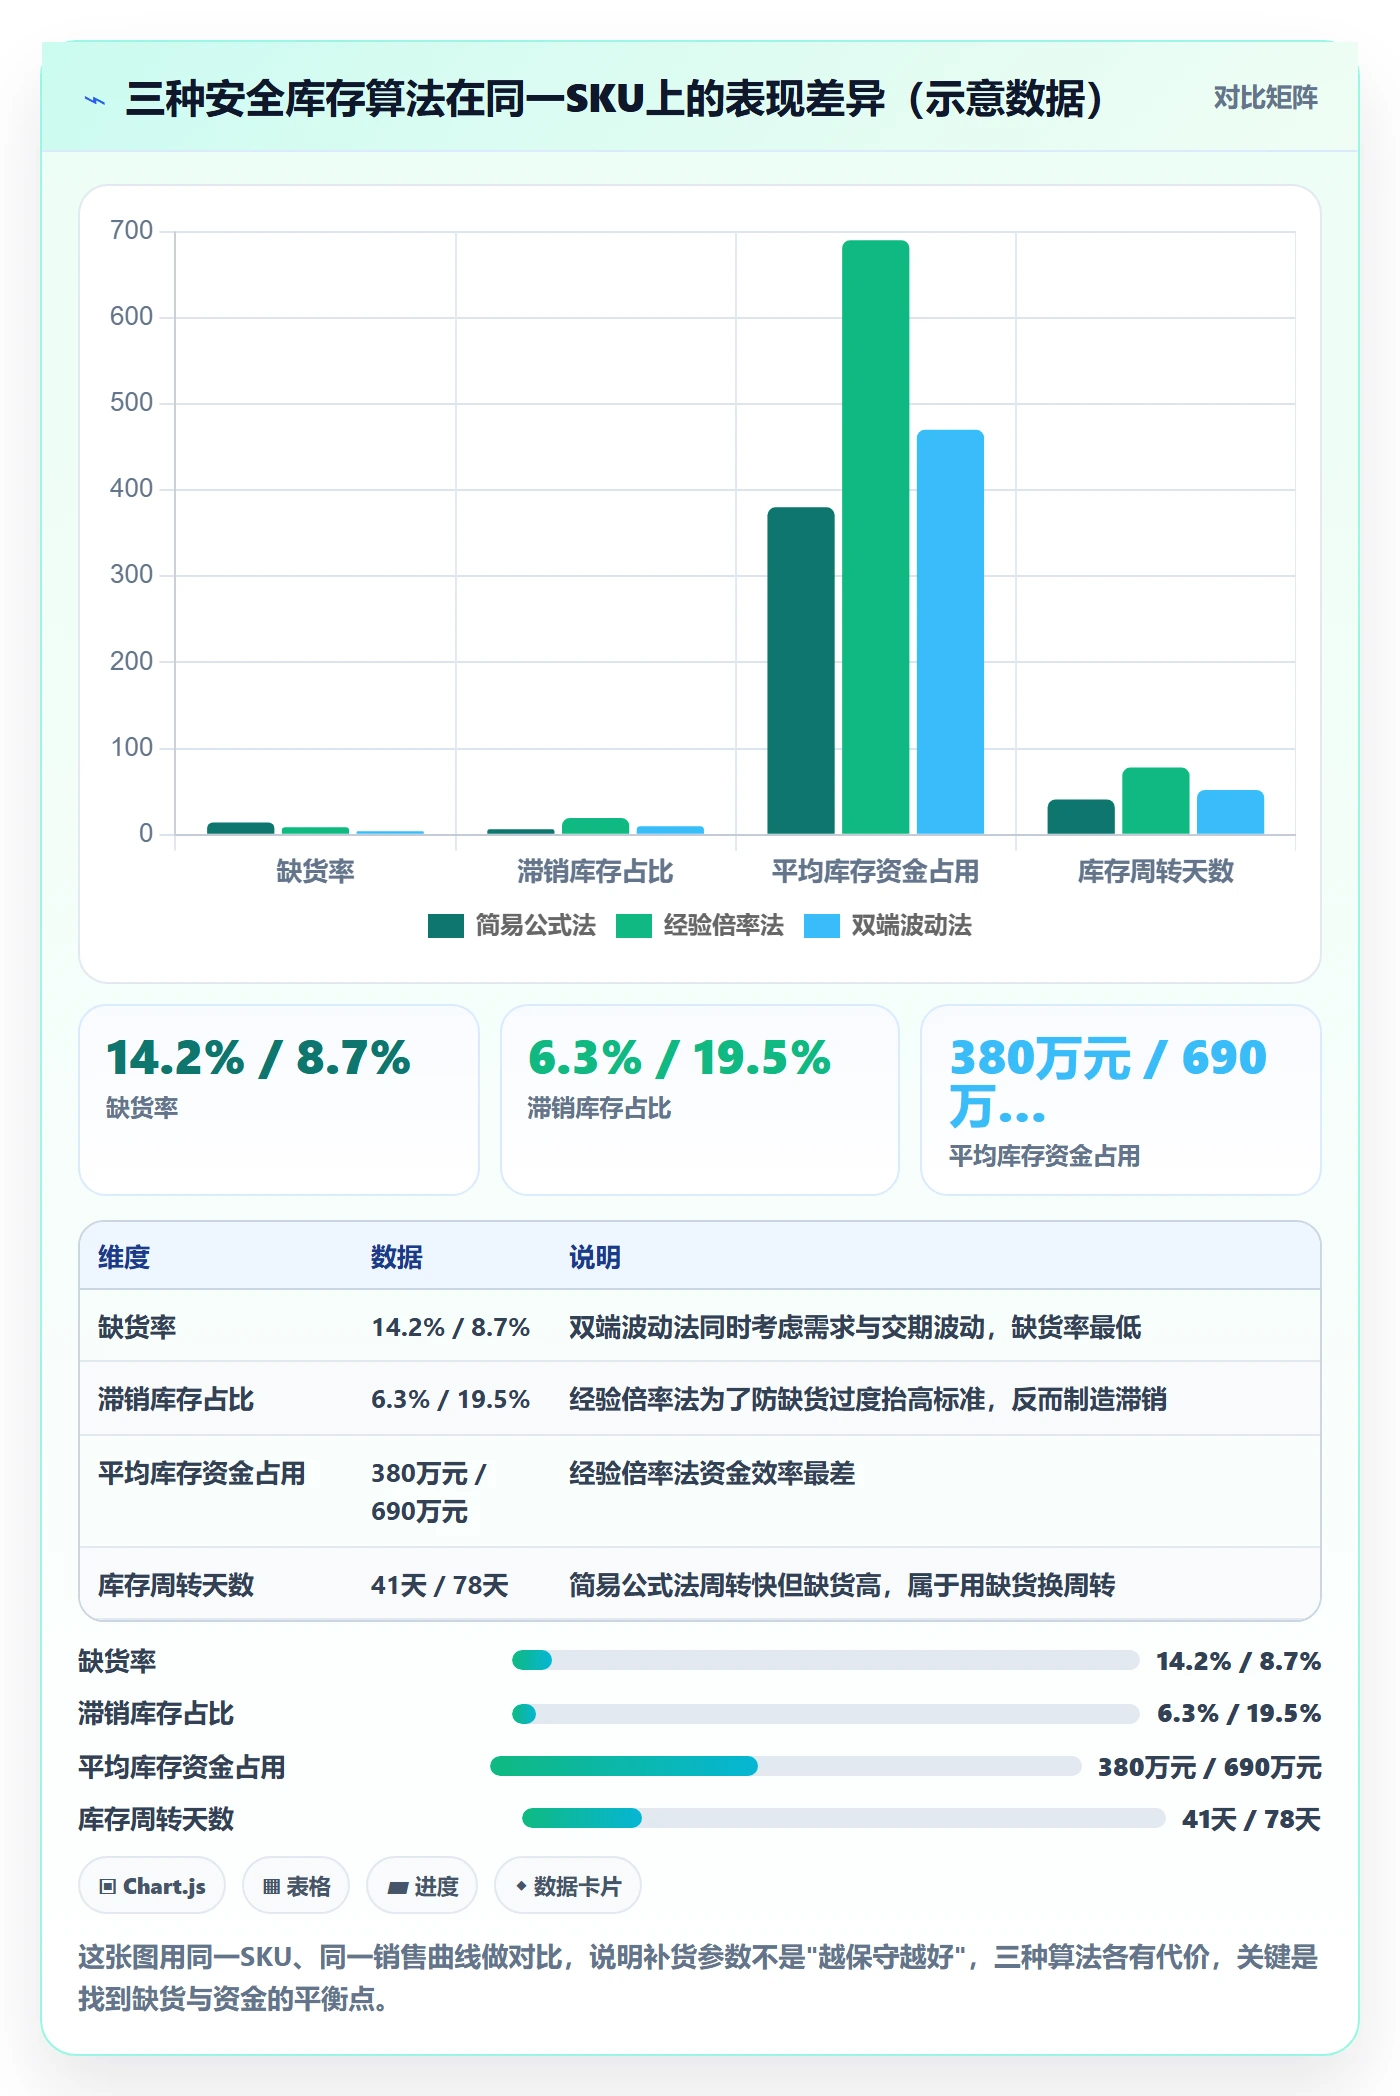
Task: Click the chart title 三种安全库存算法 heading
Action: (614, 99)
